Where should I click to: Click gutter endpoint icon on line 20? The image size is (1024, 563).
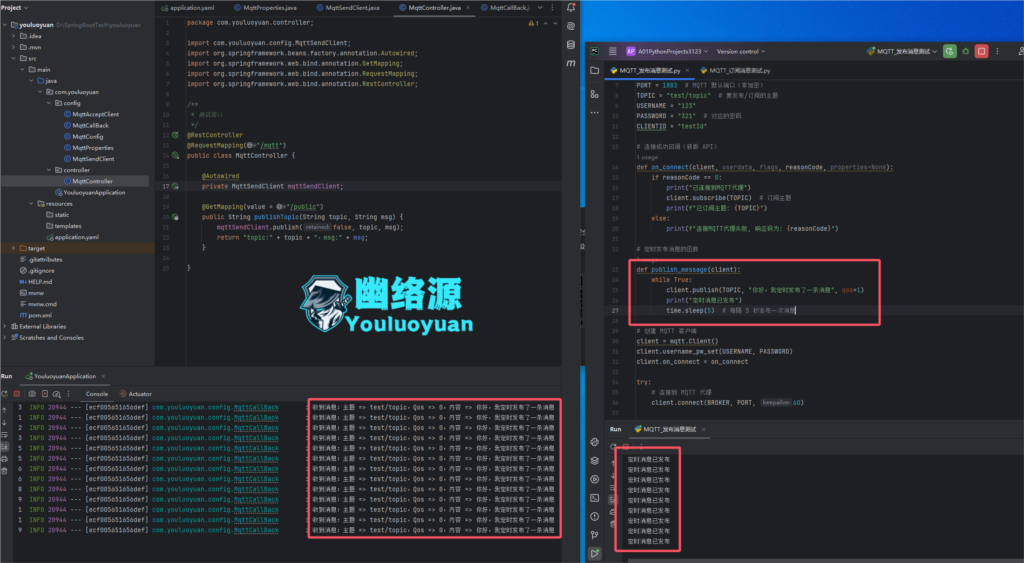(175, 217)
